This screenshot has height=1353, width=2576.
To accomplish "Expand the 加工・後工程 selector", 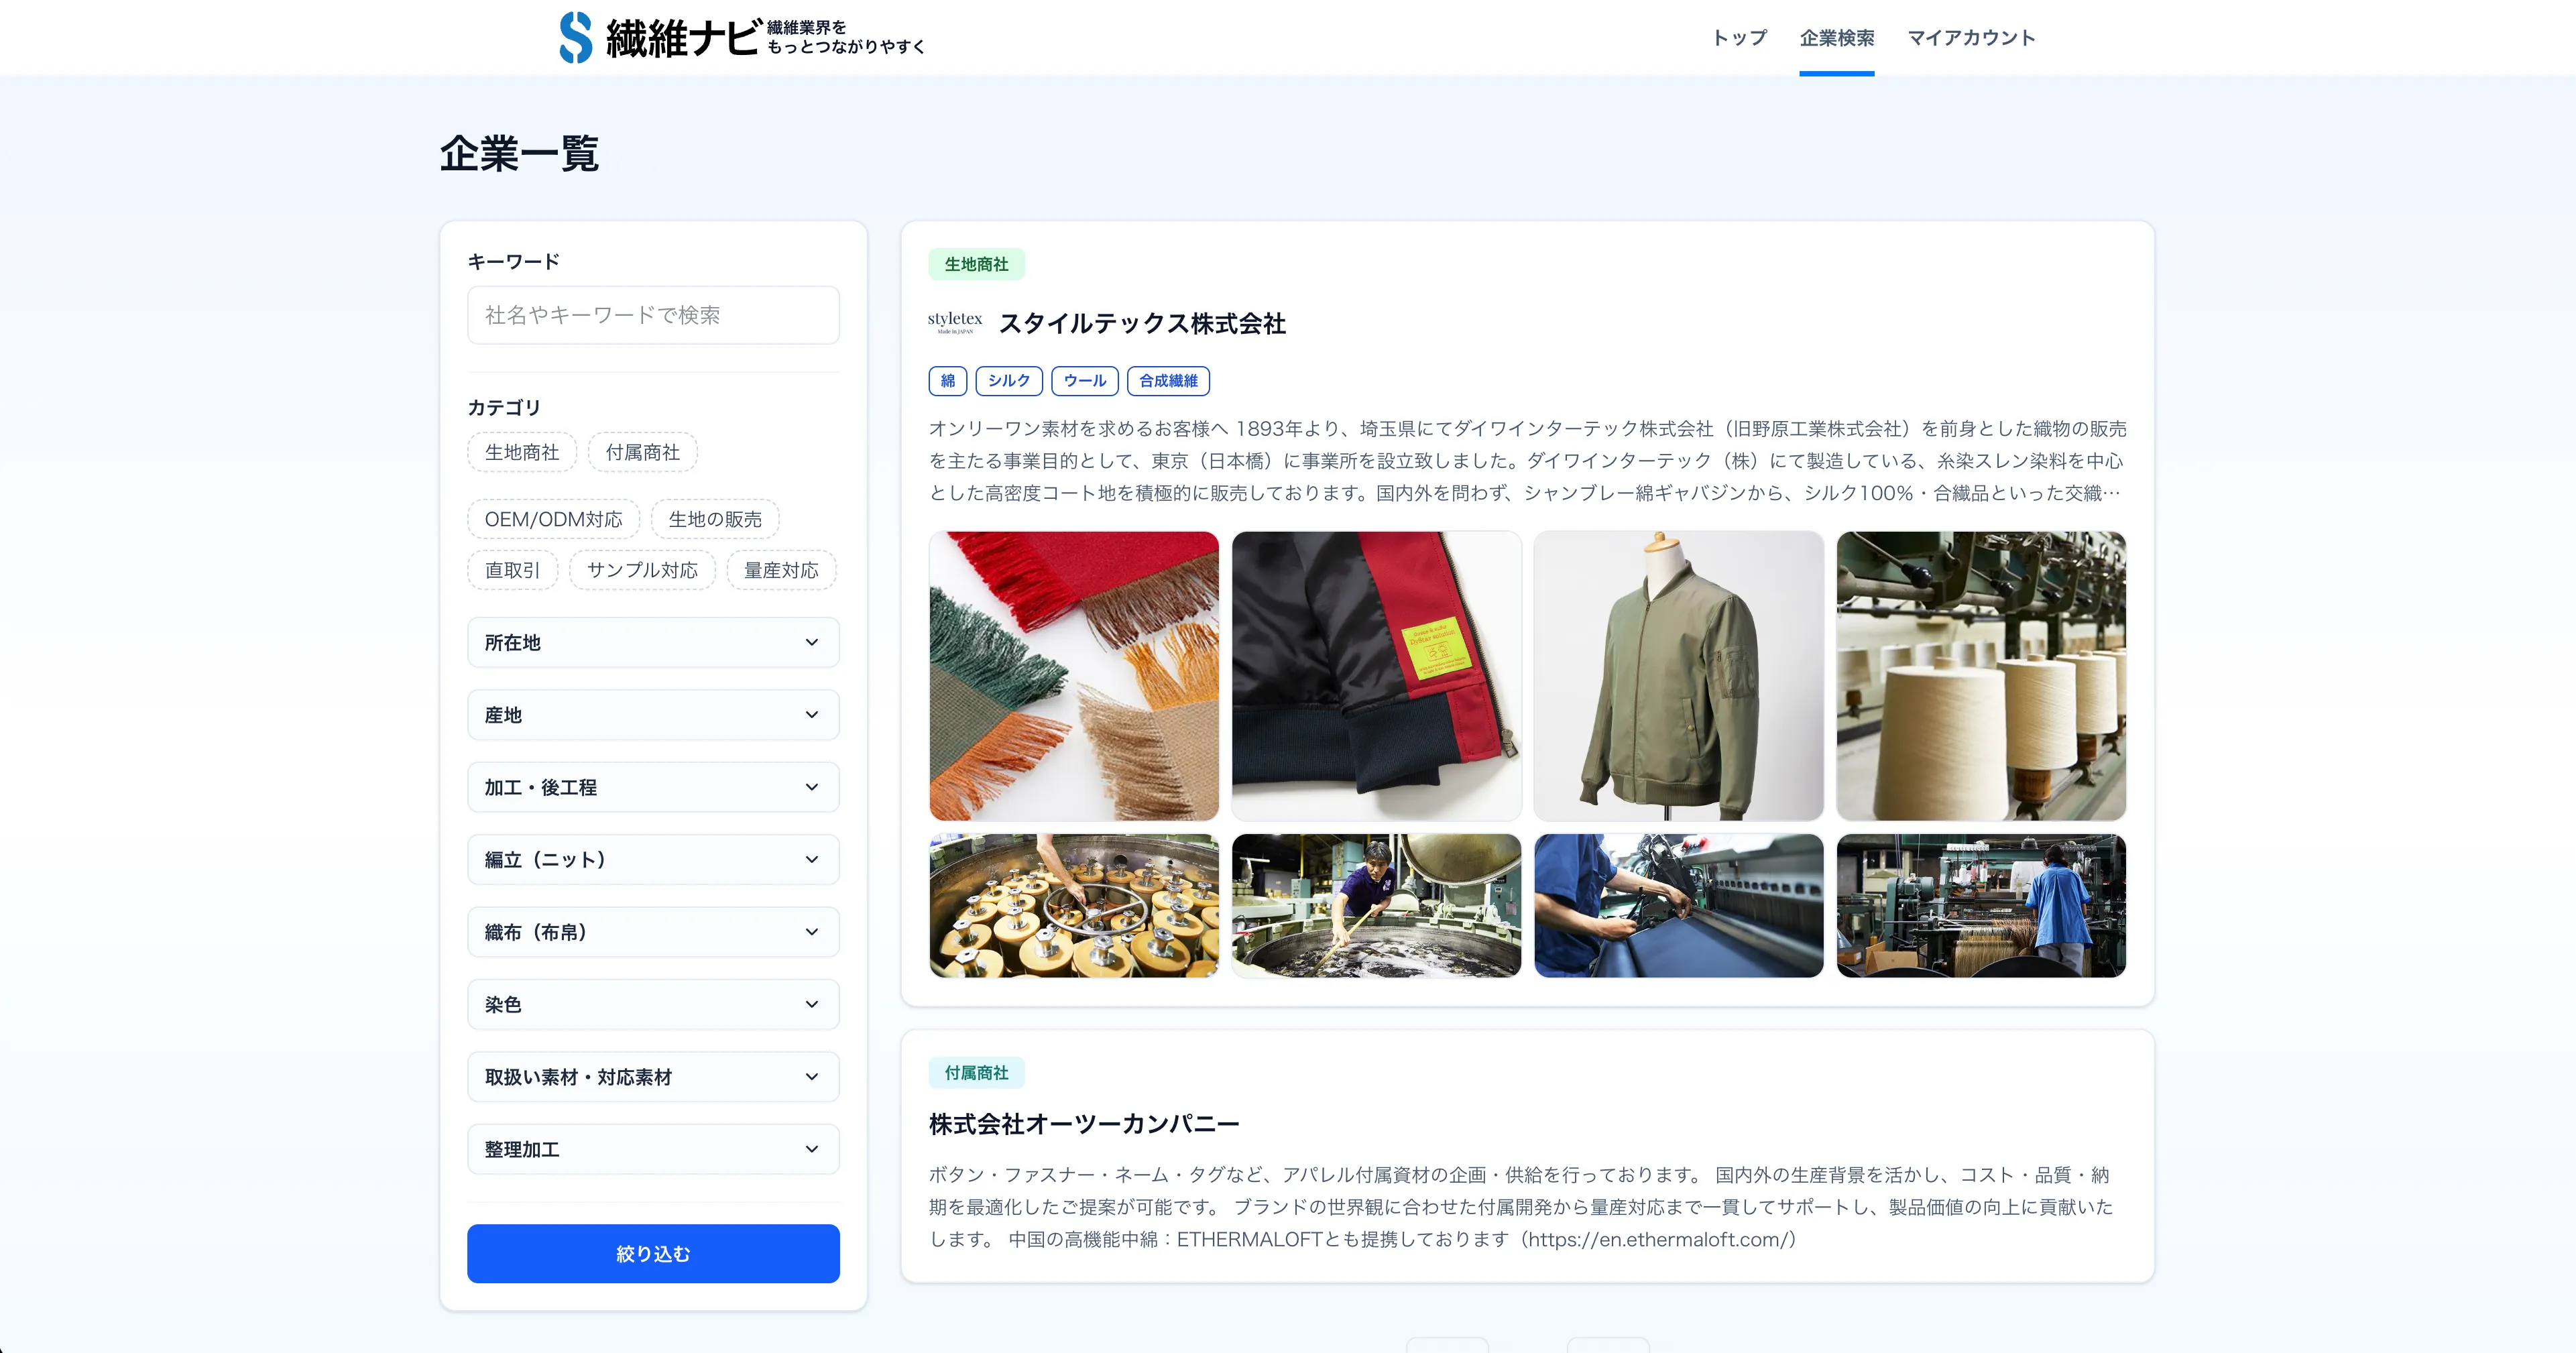I will click(652, 787).
